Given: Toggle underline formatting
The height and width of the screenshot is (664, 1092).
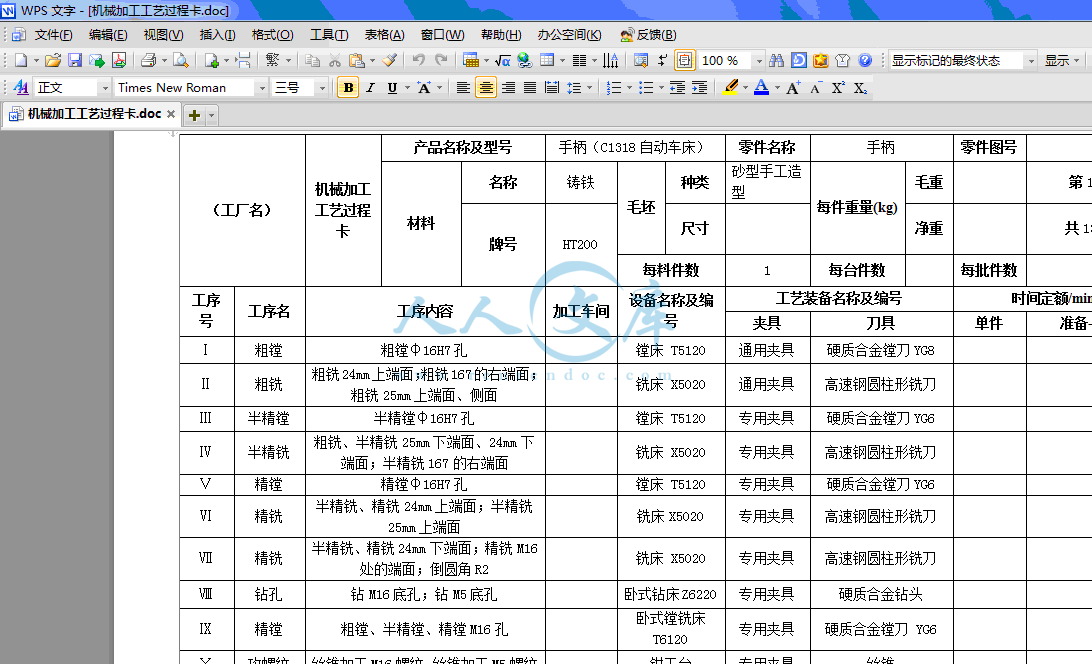Looking at the screenshot, I should click(x=393, y=88).
